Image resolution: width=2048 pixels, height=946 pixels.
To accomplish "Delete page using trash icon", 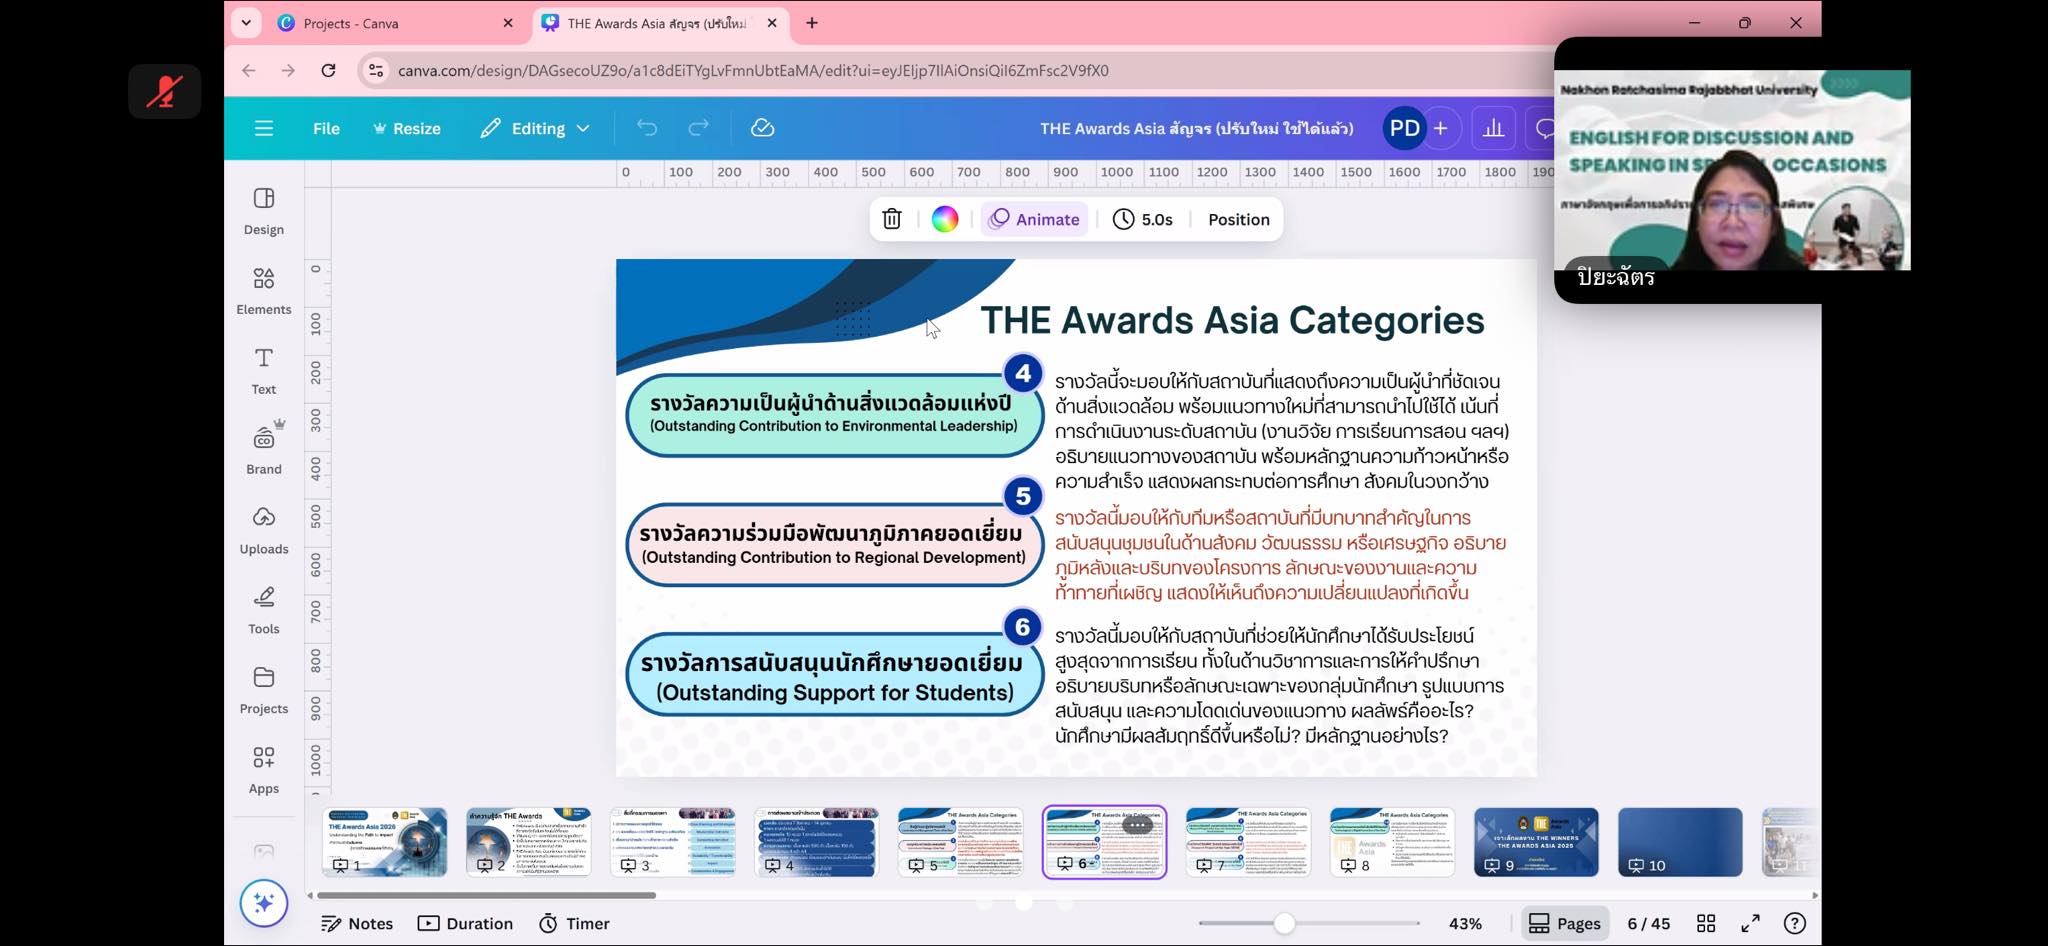I will coord(891,219).
